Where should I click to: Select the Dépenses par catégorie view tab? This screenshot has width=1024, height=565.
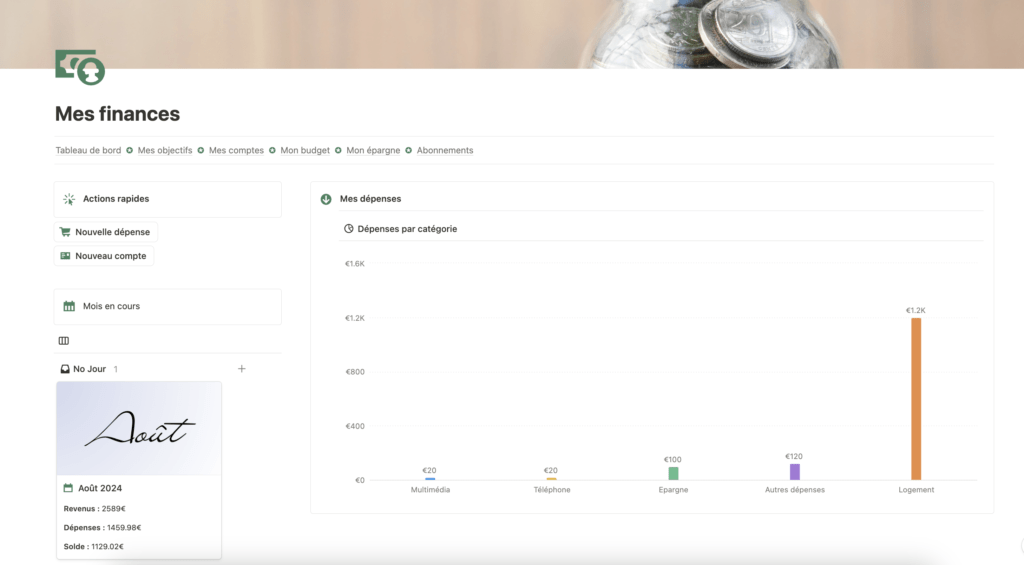pos(407,229)
